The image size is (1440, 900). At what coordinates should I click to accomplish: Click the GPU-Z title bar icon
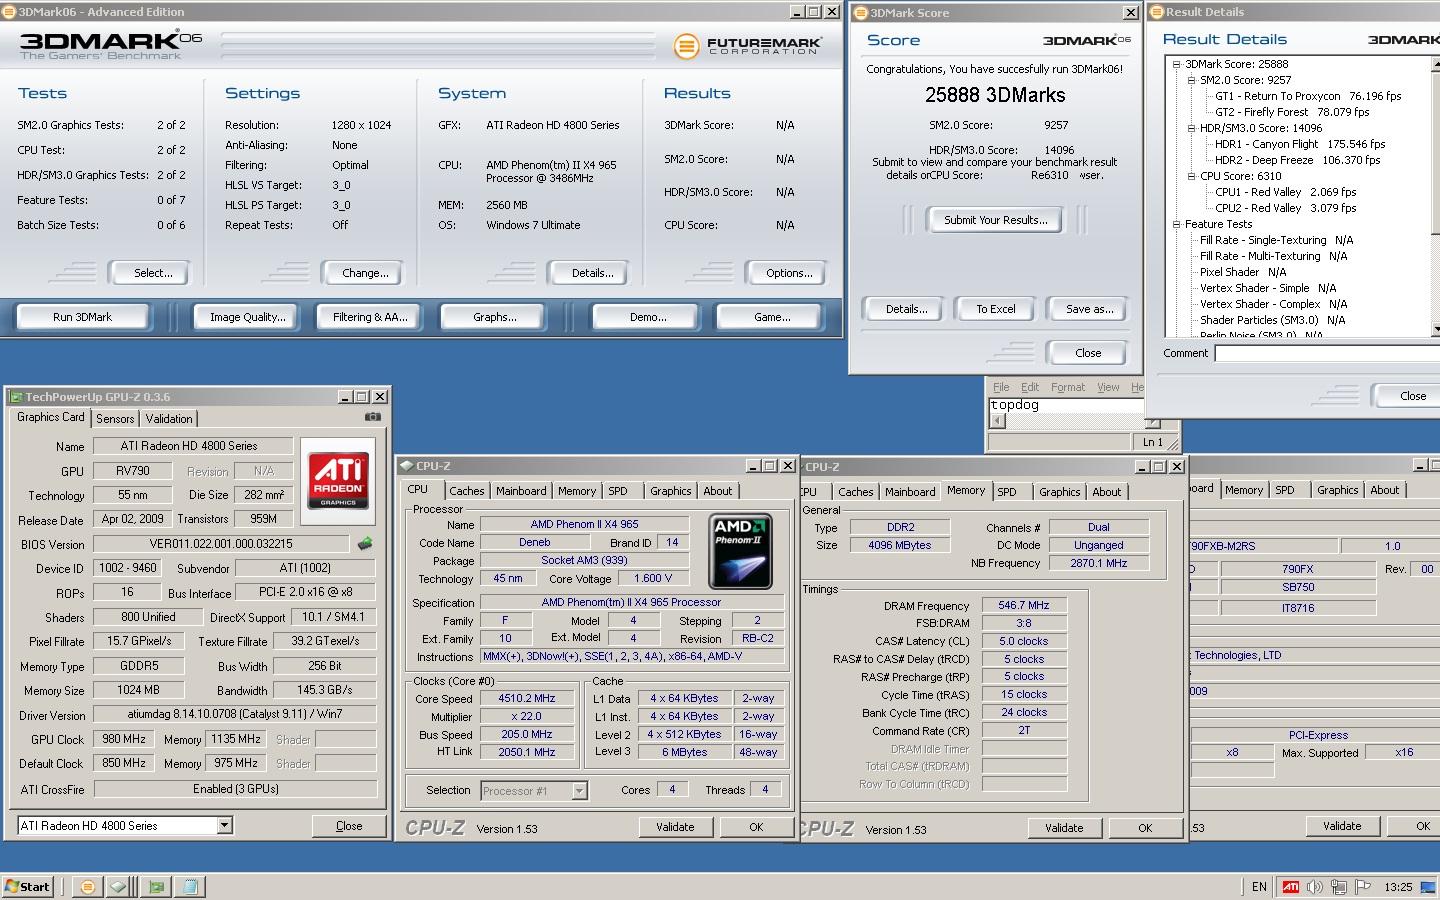pos(15,397)
